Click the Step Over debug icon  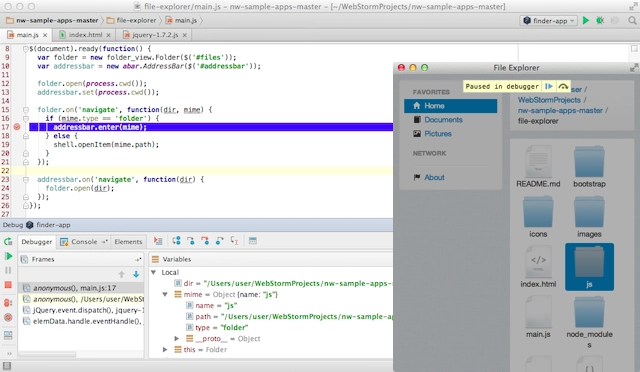pyautogui.click(x=176, y=241)
